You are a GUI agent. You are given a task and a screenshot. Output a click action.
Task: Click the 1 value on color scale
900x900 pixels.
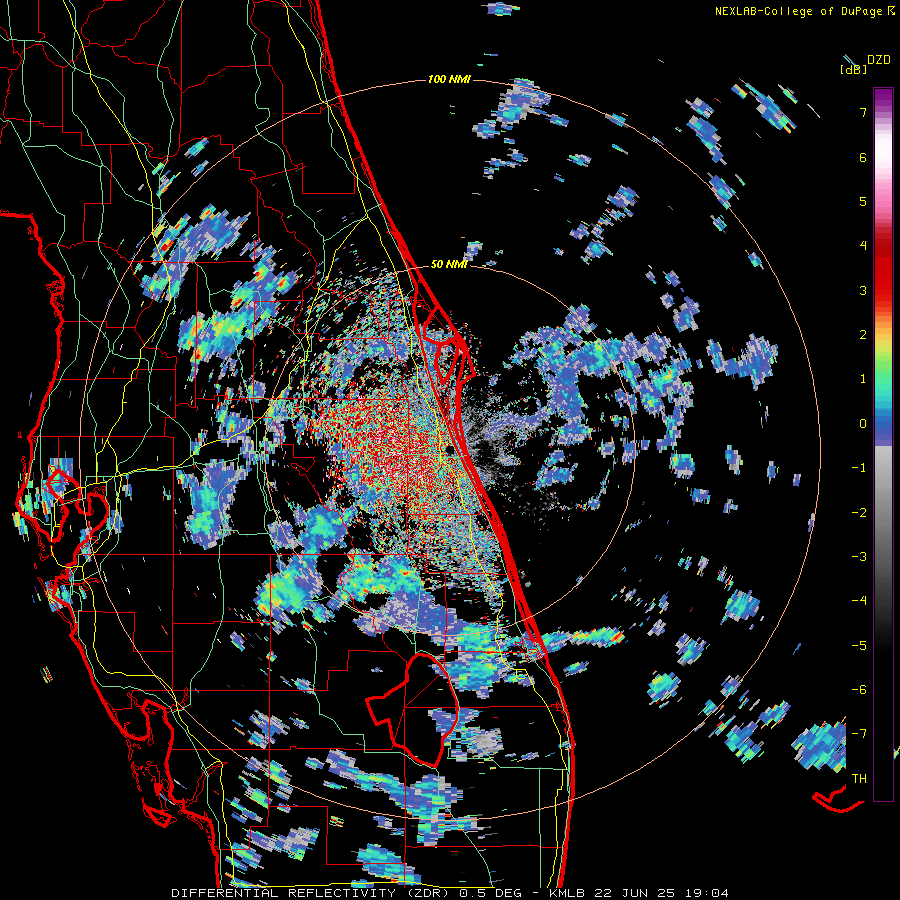click(x=863, y=379)
